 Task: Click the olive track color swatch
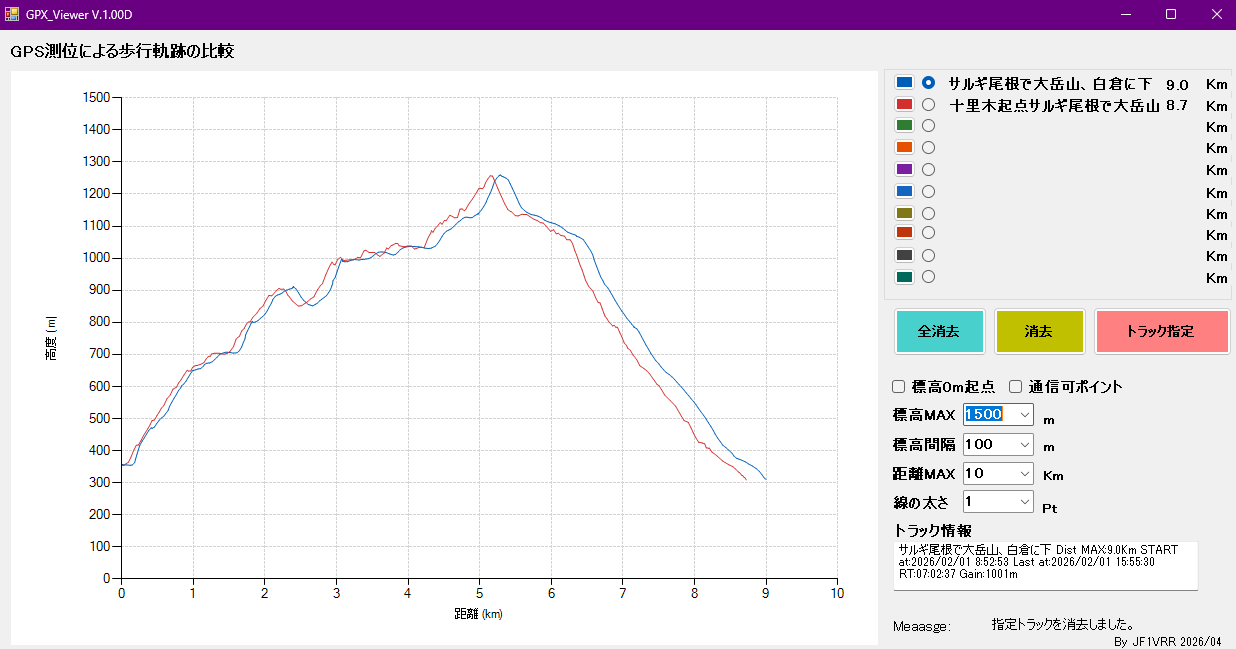[x=905, y=214]
